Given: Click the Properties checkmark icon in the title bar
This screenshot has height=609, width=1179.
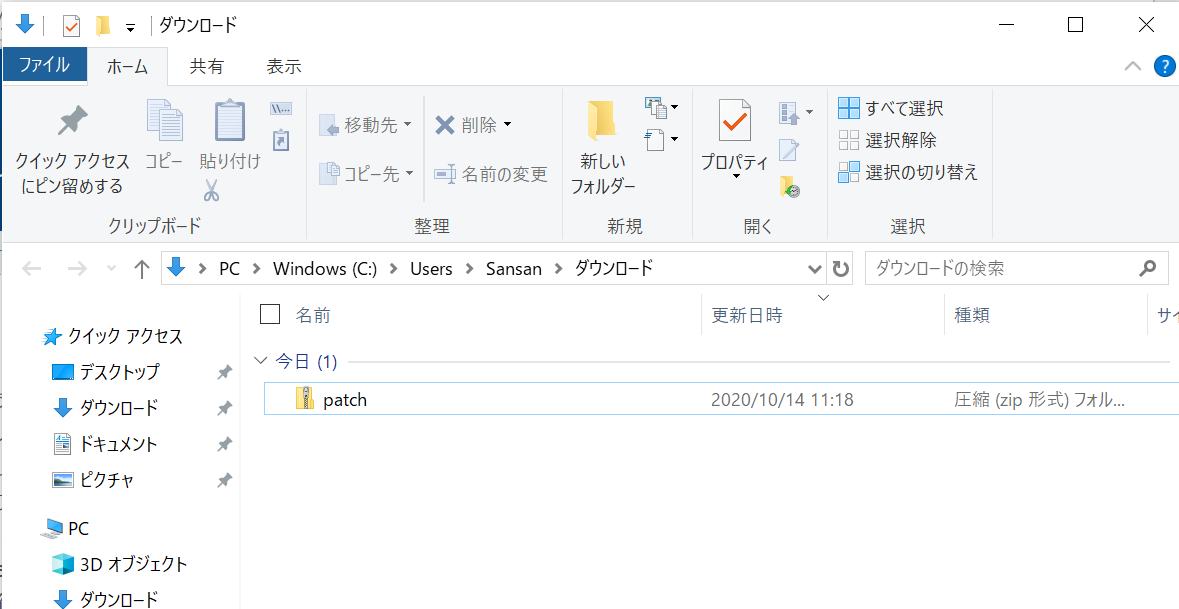Looking at the screenshot, I should click(x=71, y=26).
